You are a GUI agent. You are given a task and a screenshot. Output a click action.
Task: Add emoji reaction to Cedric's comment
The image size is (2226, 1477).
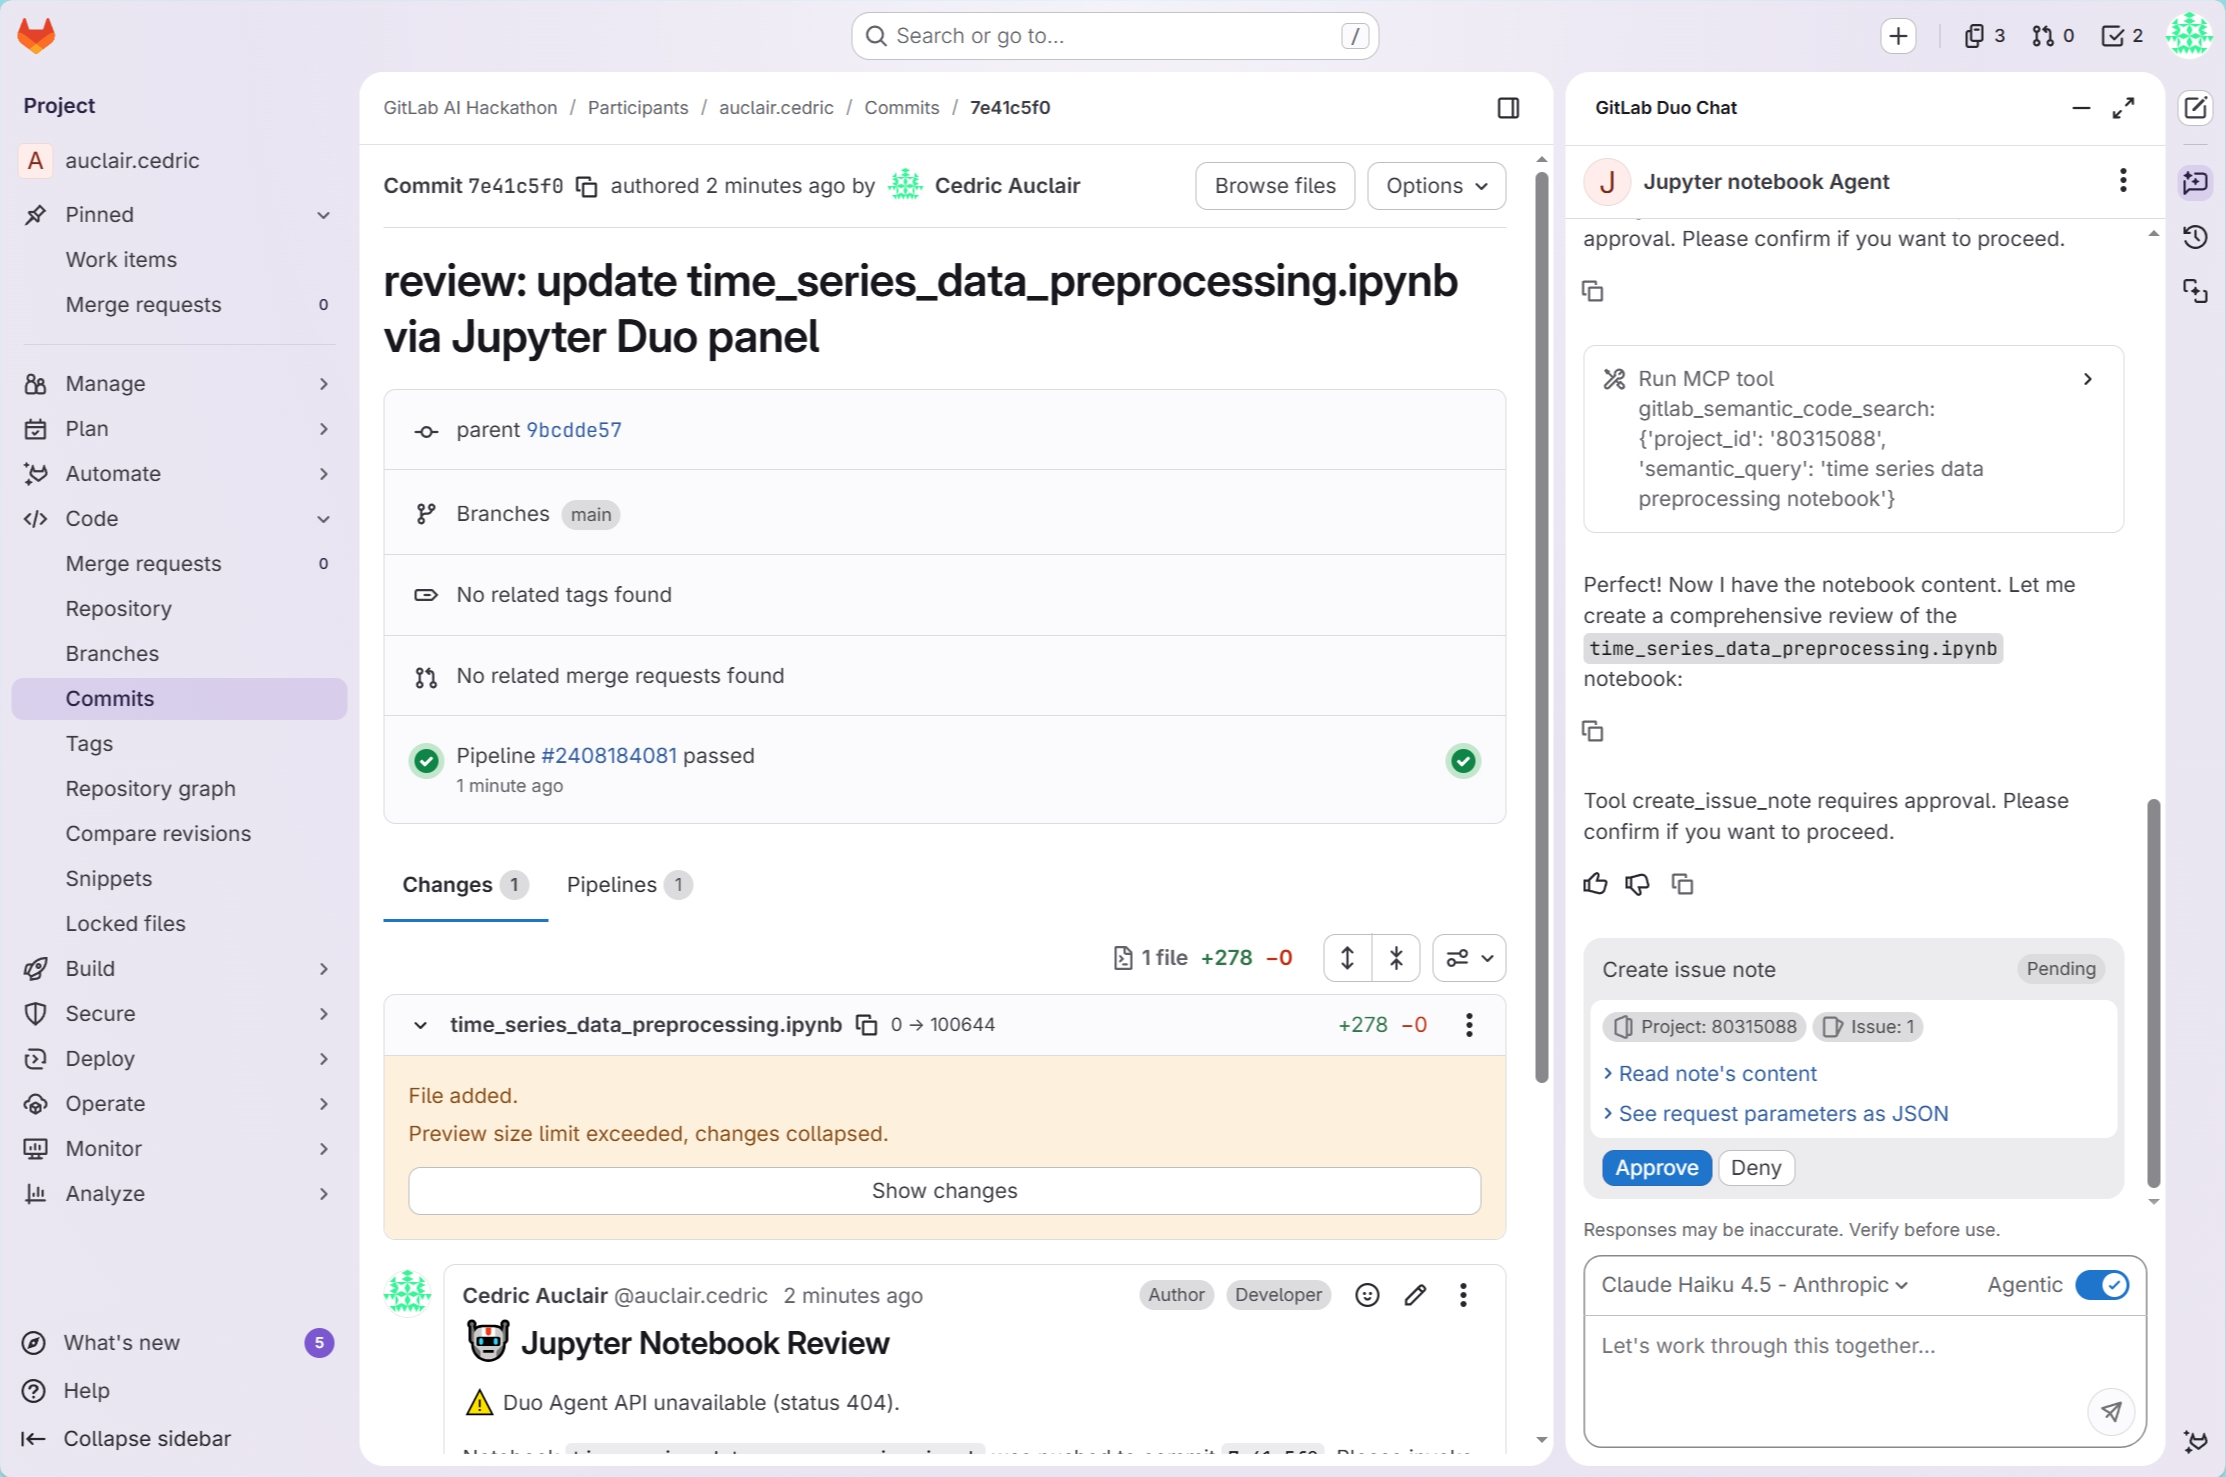[x=1367, y=1295]
